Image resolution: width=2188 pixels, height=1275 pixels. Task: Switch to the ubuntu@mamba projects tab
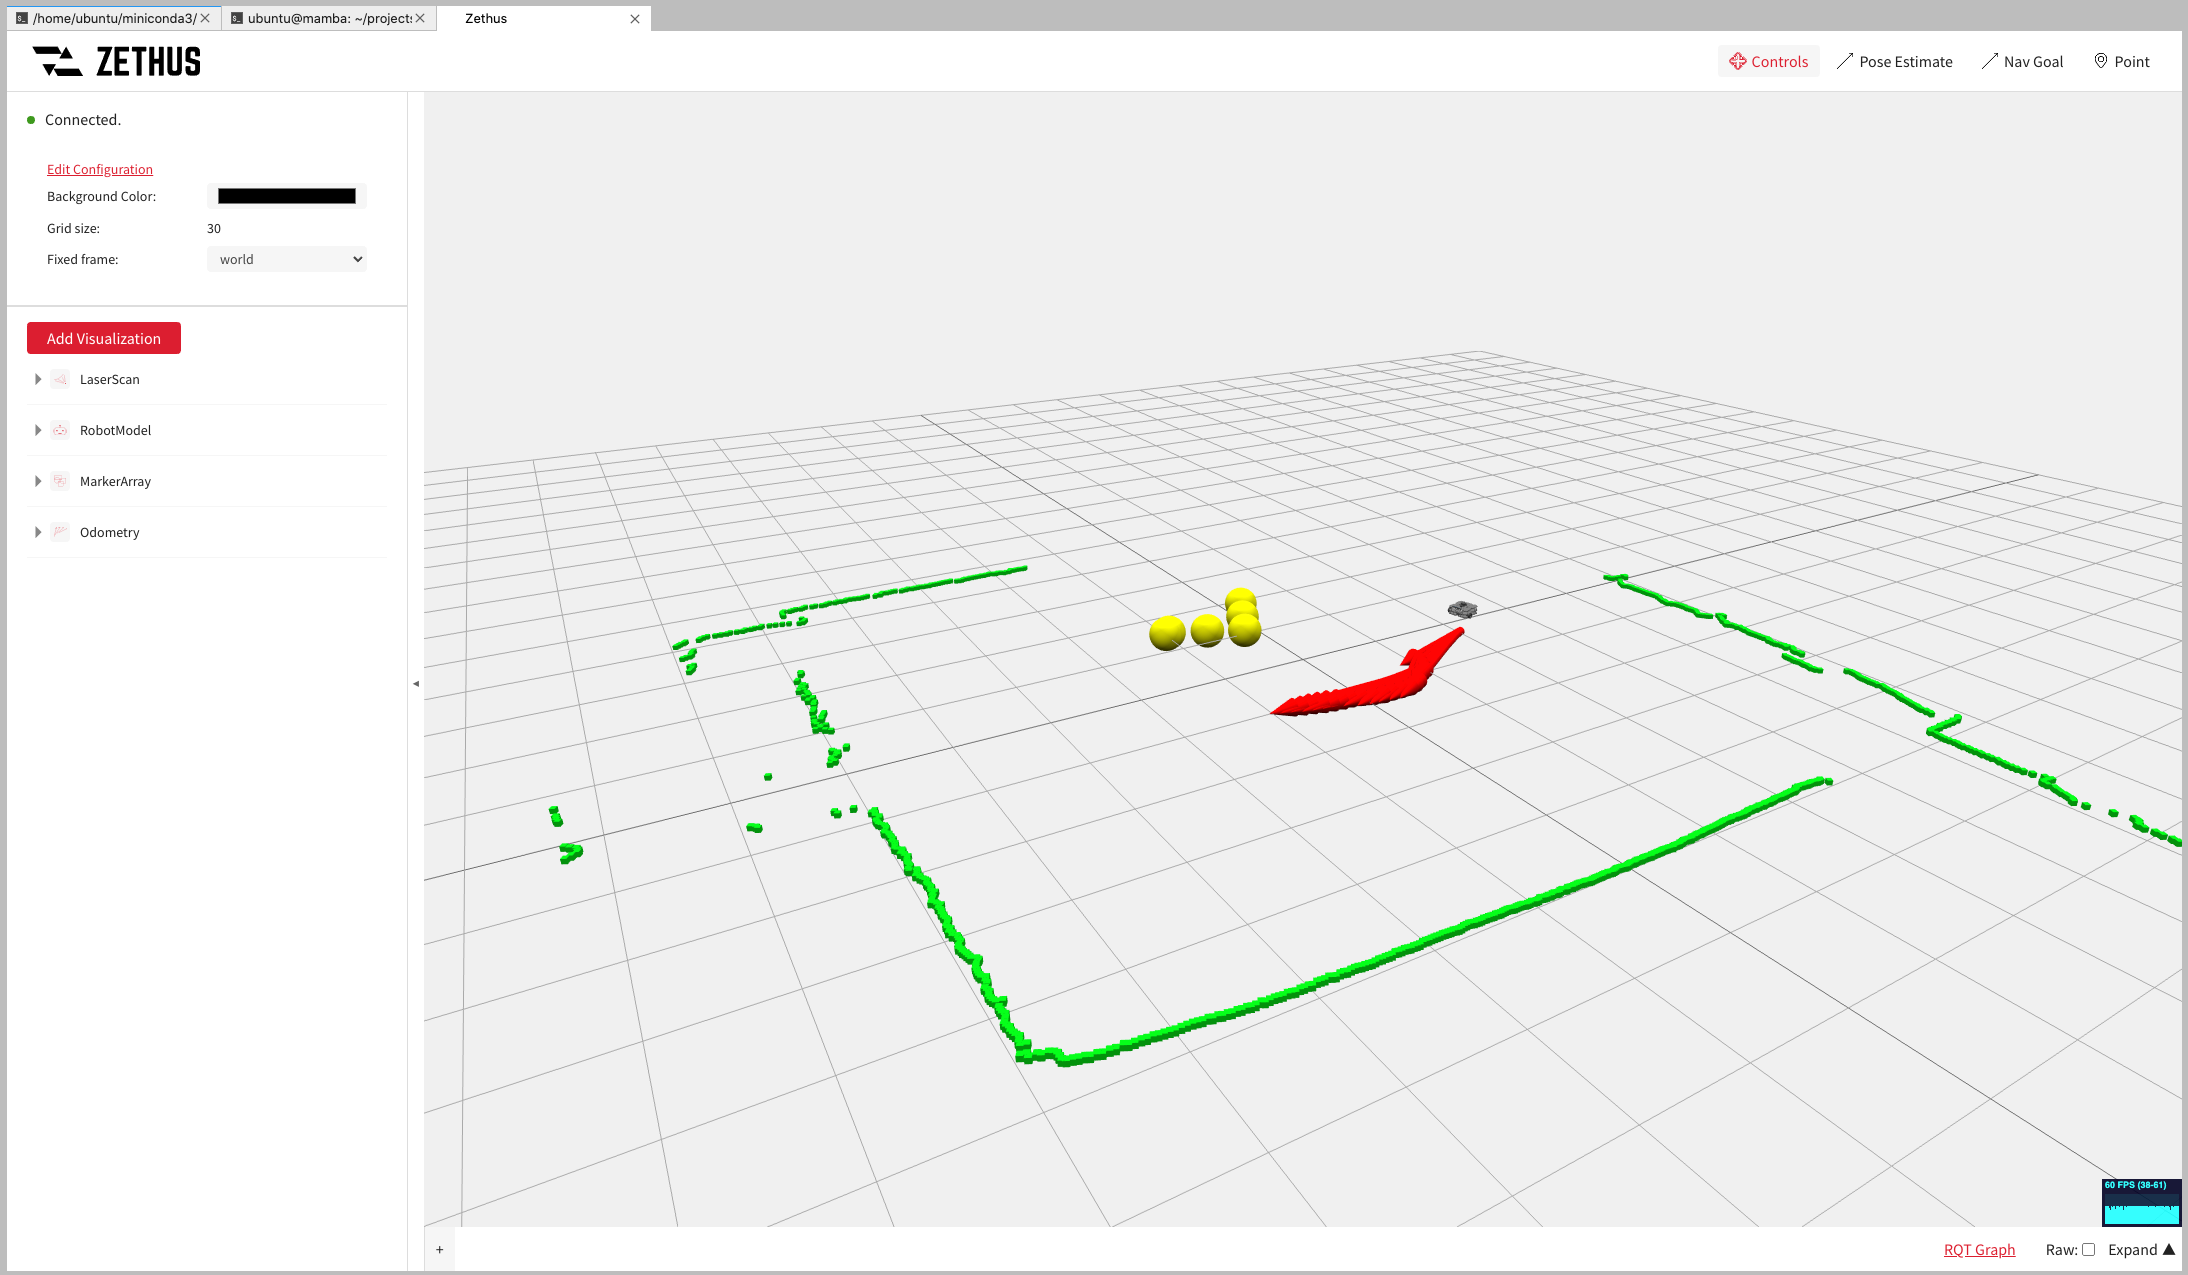tap(329, 18)
